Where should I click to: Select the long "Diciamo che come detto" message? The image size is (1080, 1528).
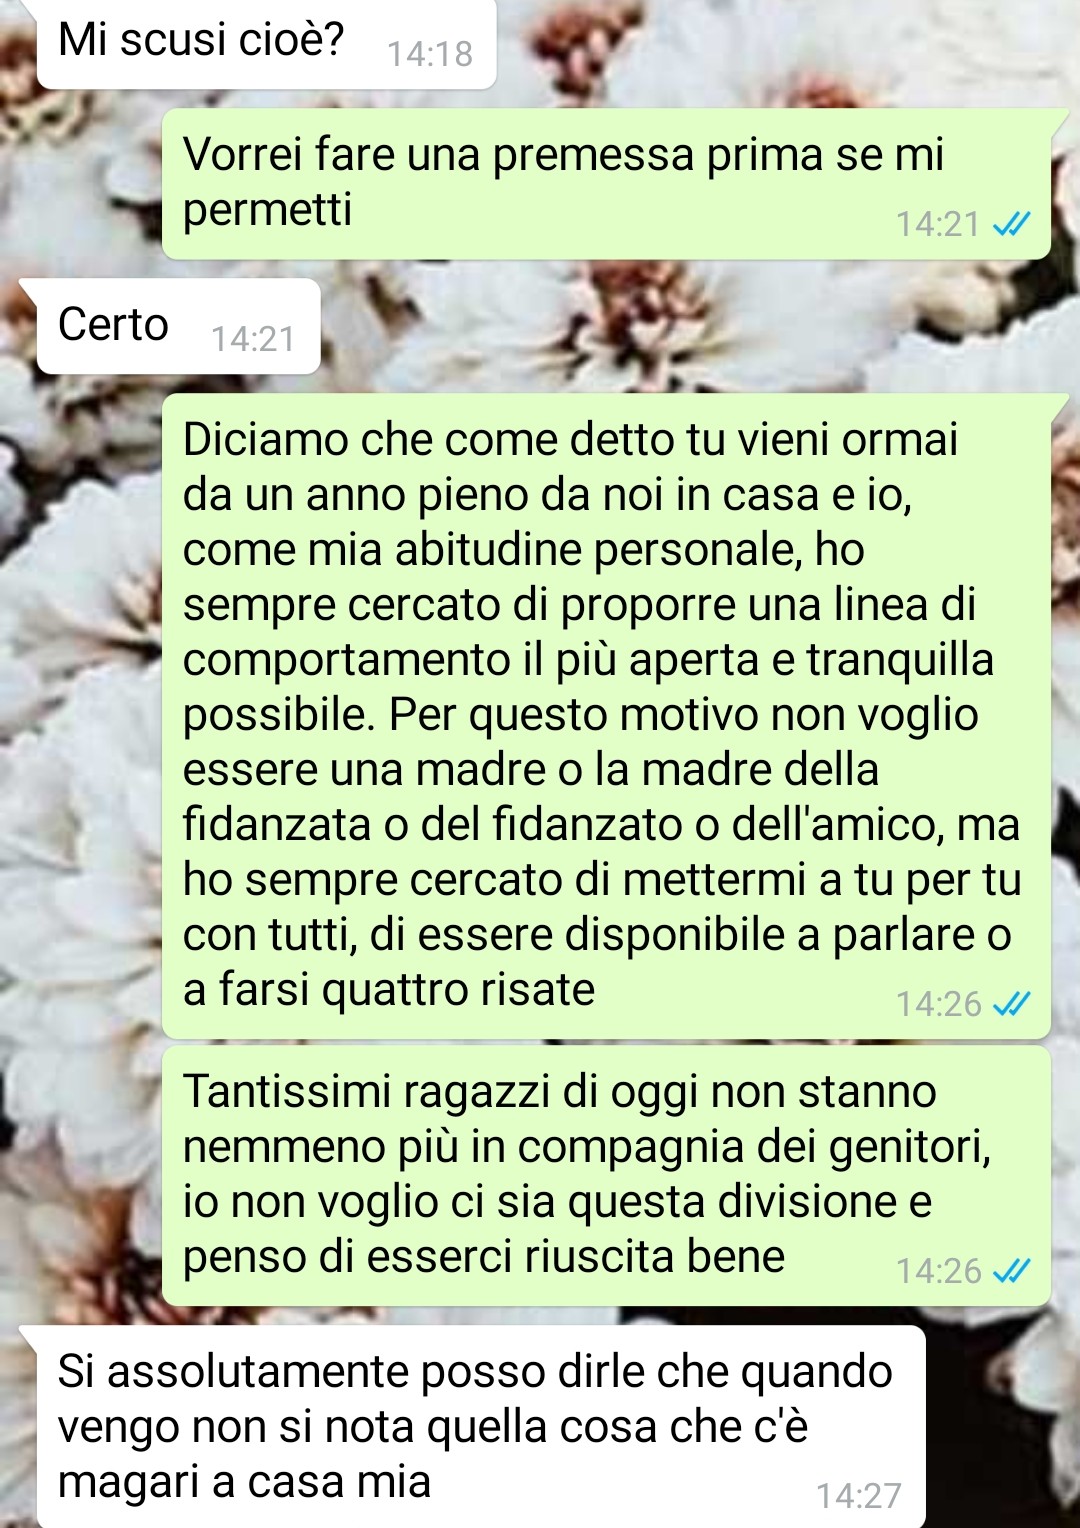tap(606, 716)
